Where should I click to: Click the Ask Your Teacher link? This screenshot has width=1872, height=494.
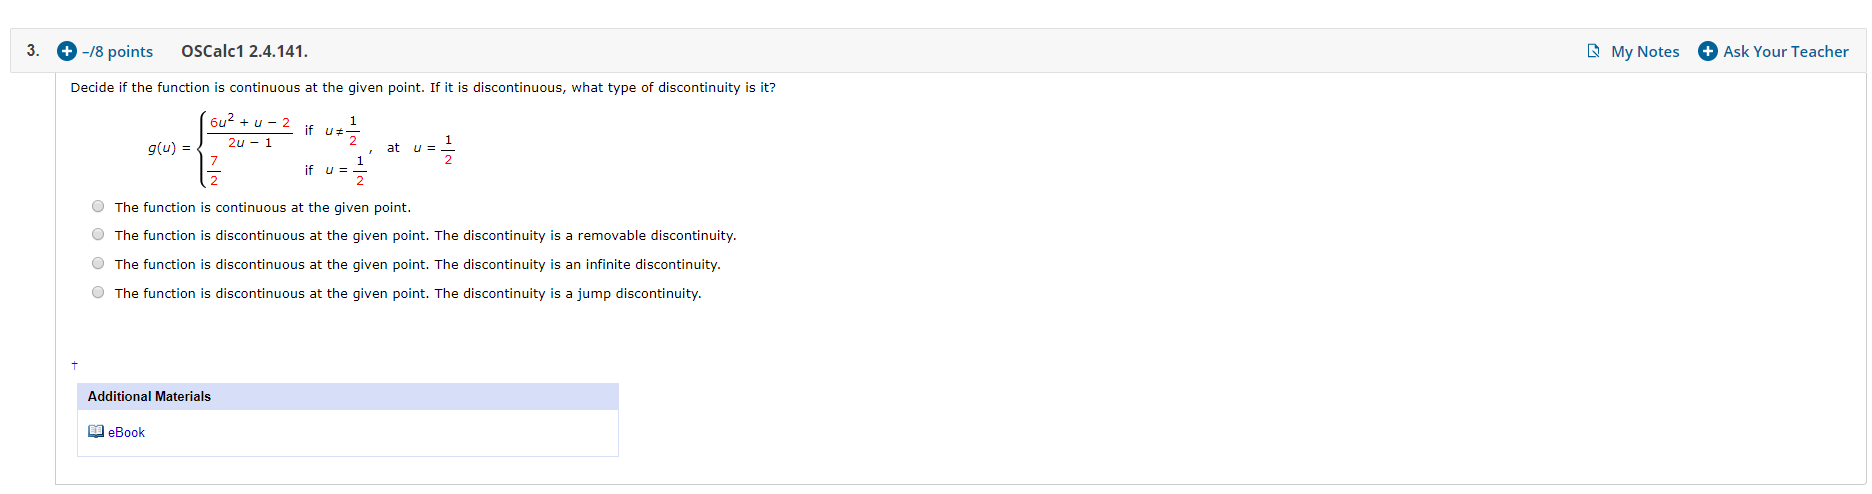click(1786, 51)
